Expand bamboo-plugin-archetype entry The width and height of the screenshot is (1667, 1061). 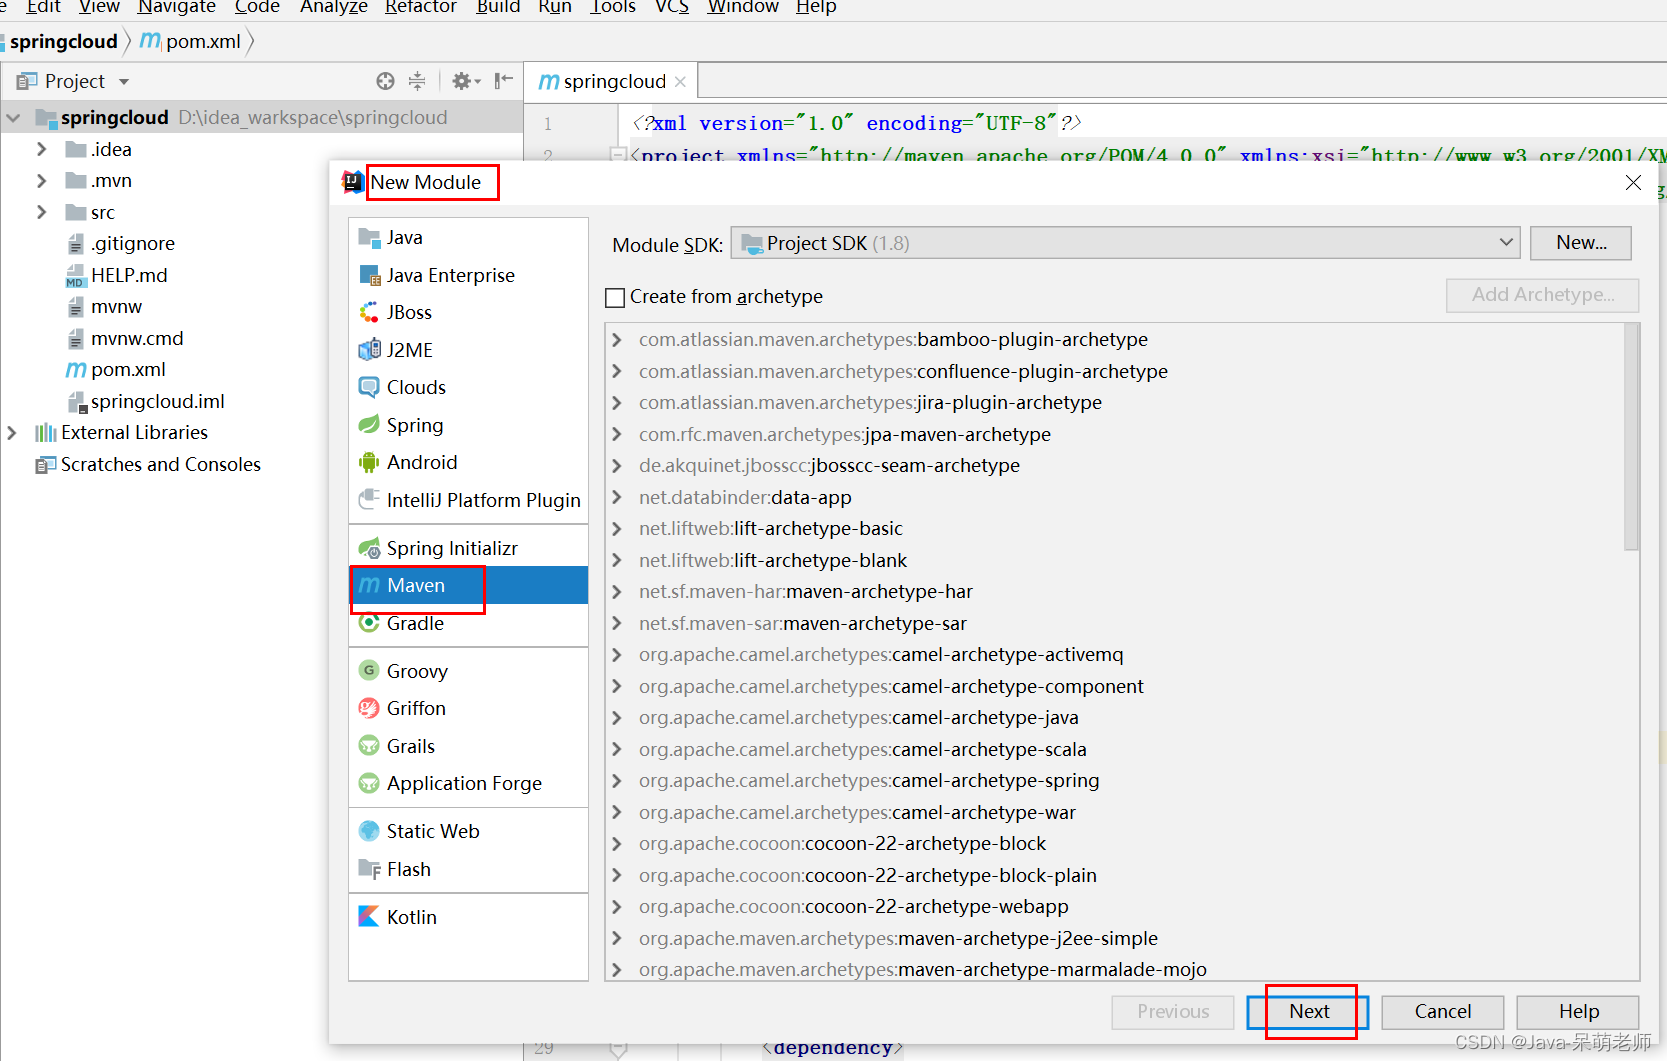click(x=617, y=340)
